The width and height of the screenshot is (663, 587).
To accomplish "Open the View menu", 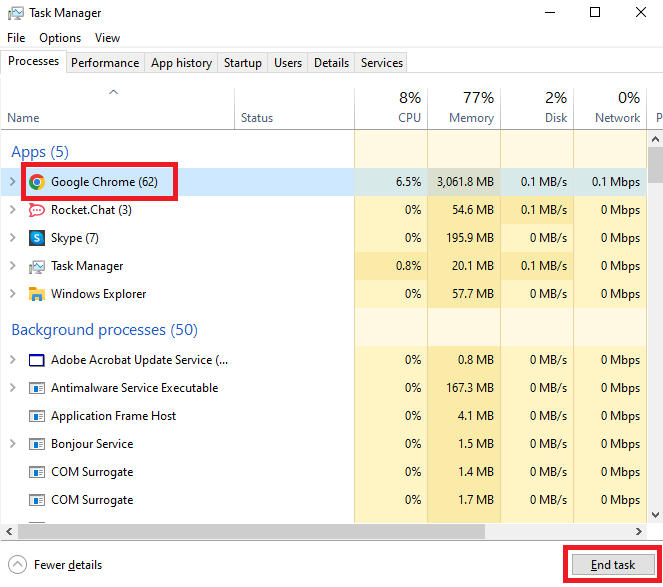I will coord(107,38).
